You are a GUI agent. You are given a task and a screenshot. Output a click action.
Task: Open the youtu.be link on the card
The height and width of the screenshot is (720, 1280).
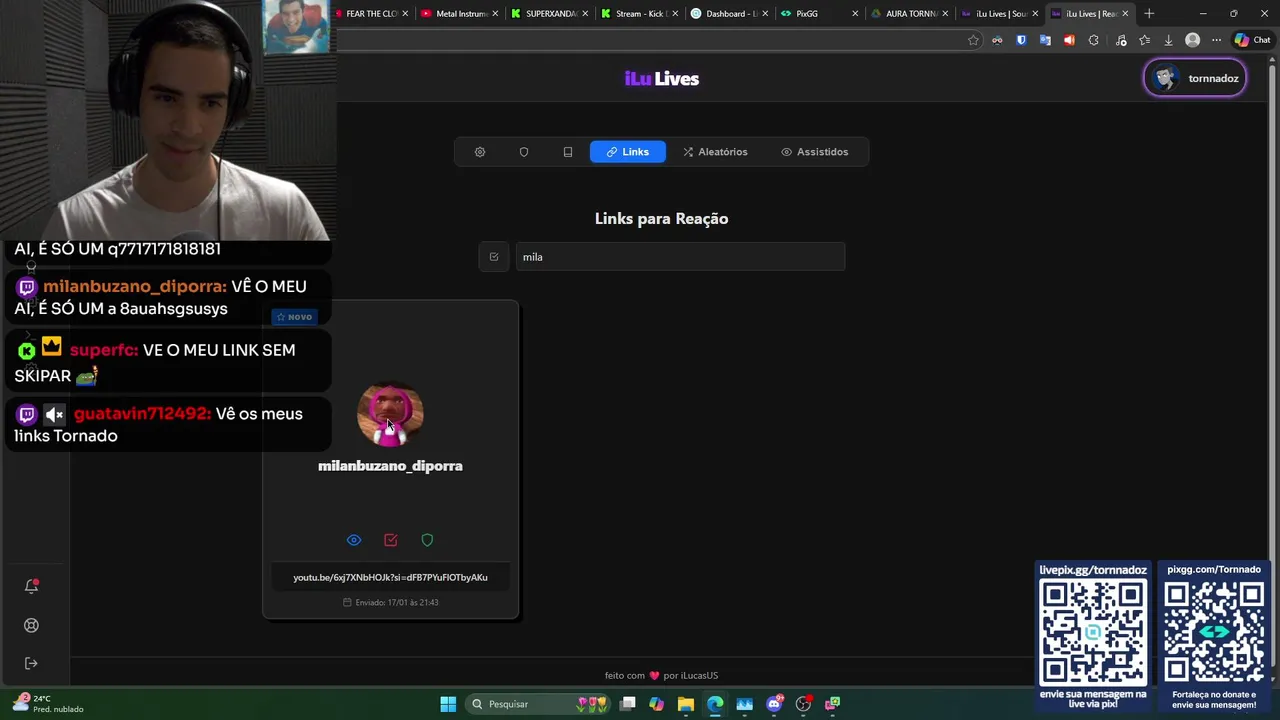[390, 577]
